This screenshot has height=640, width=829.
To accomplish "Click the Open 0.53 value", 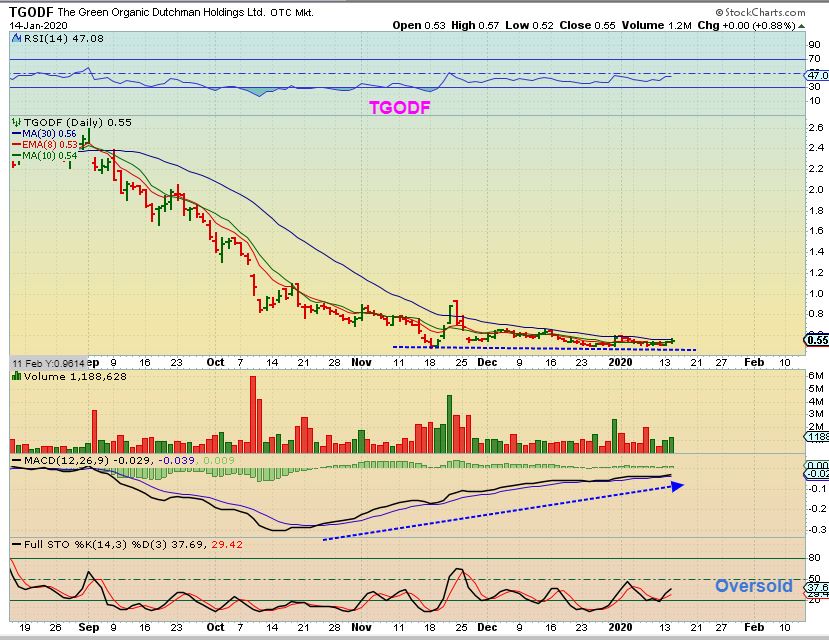I will 419,25.
